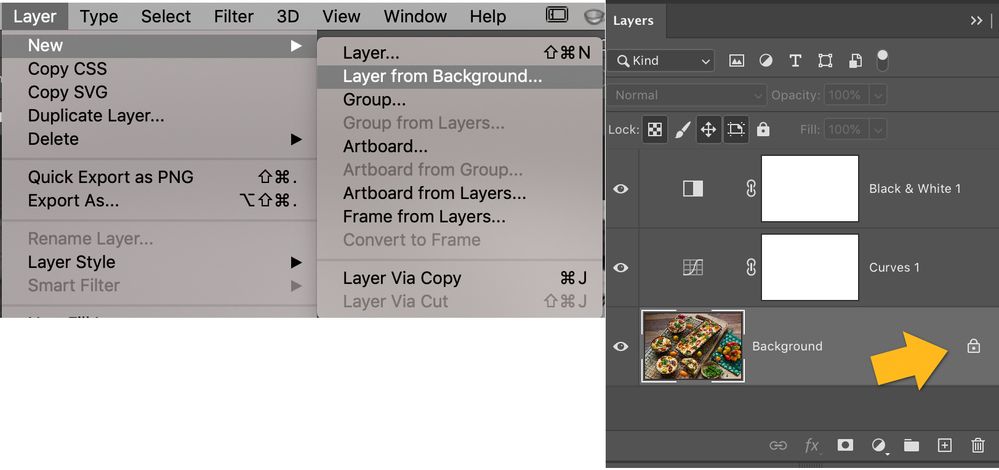The image size is (999, 470).
Task: Click mask link icon on Curves 1
Action: [751, 267]
